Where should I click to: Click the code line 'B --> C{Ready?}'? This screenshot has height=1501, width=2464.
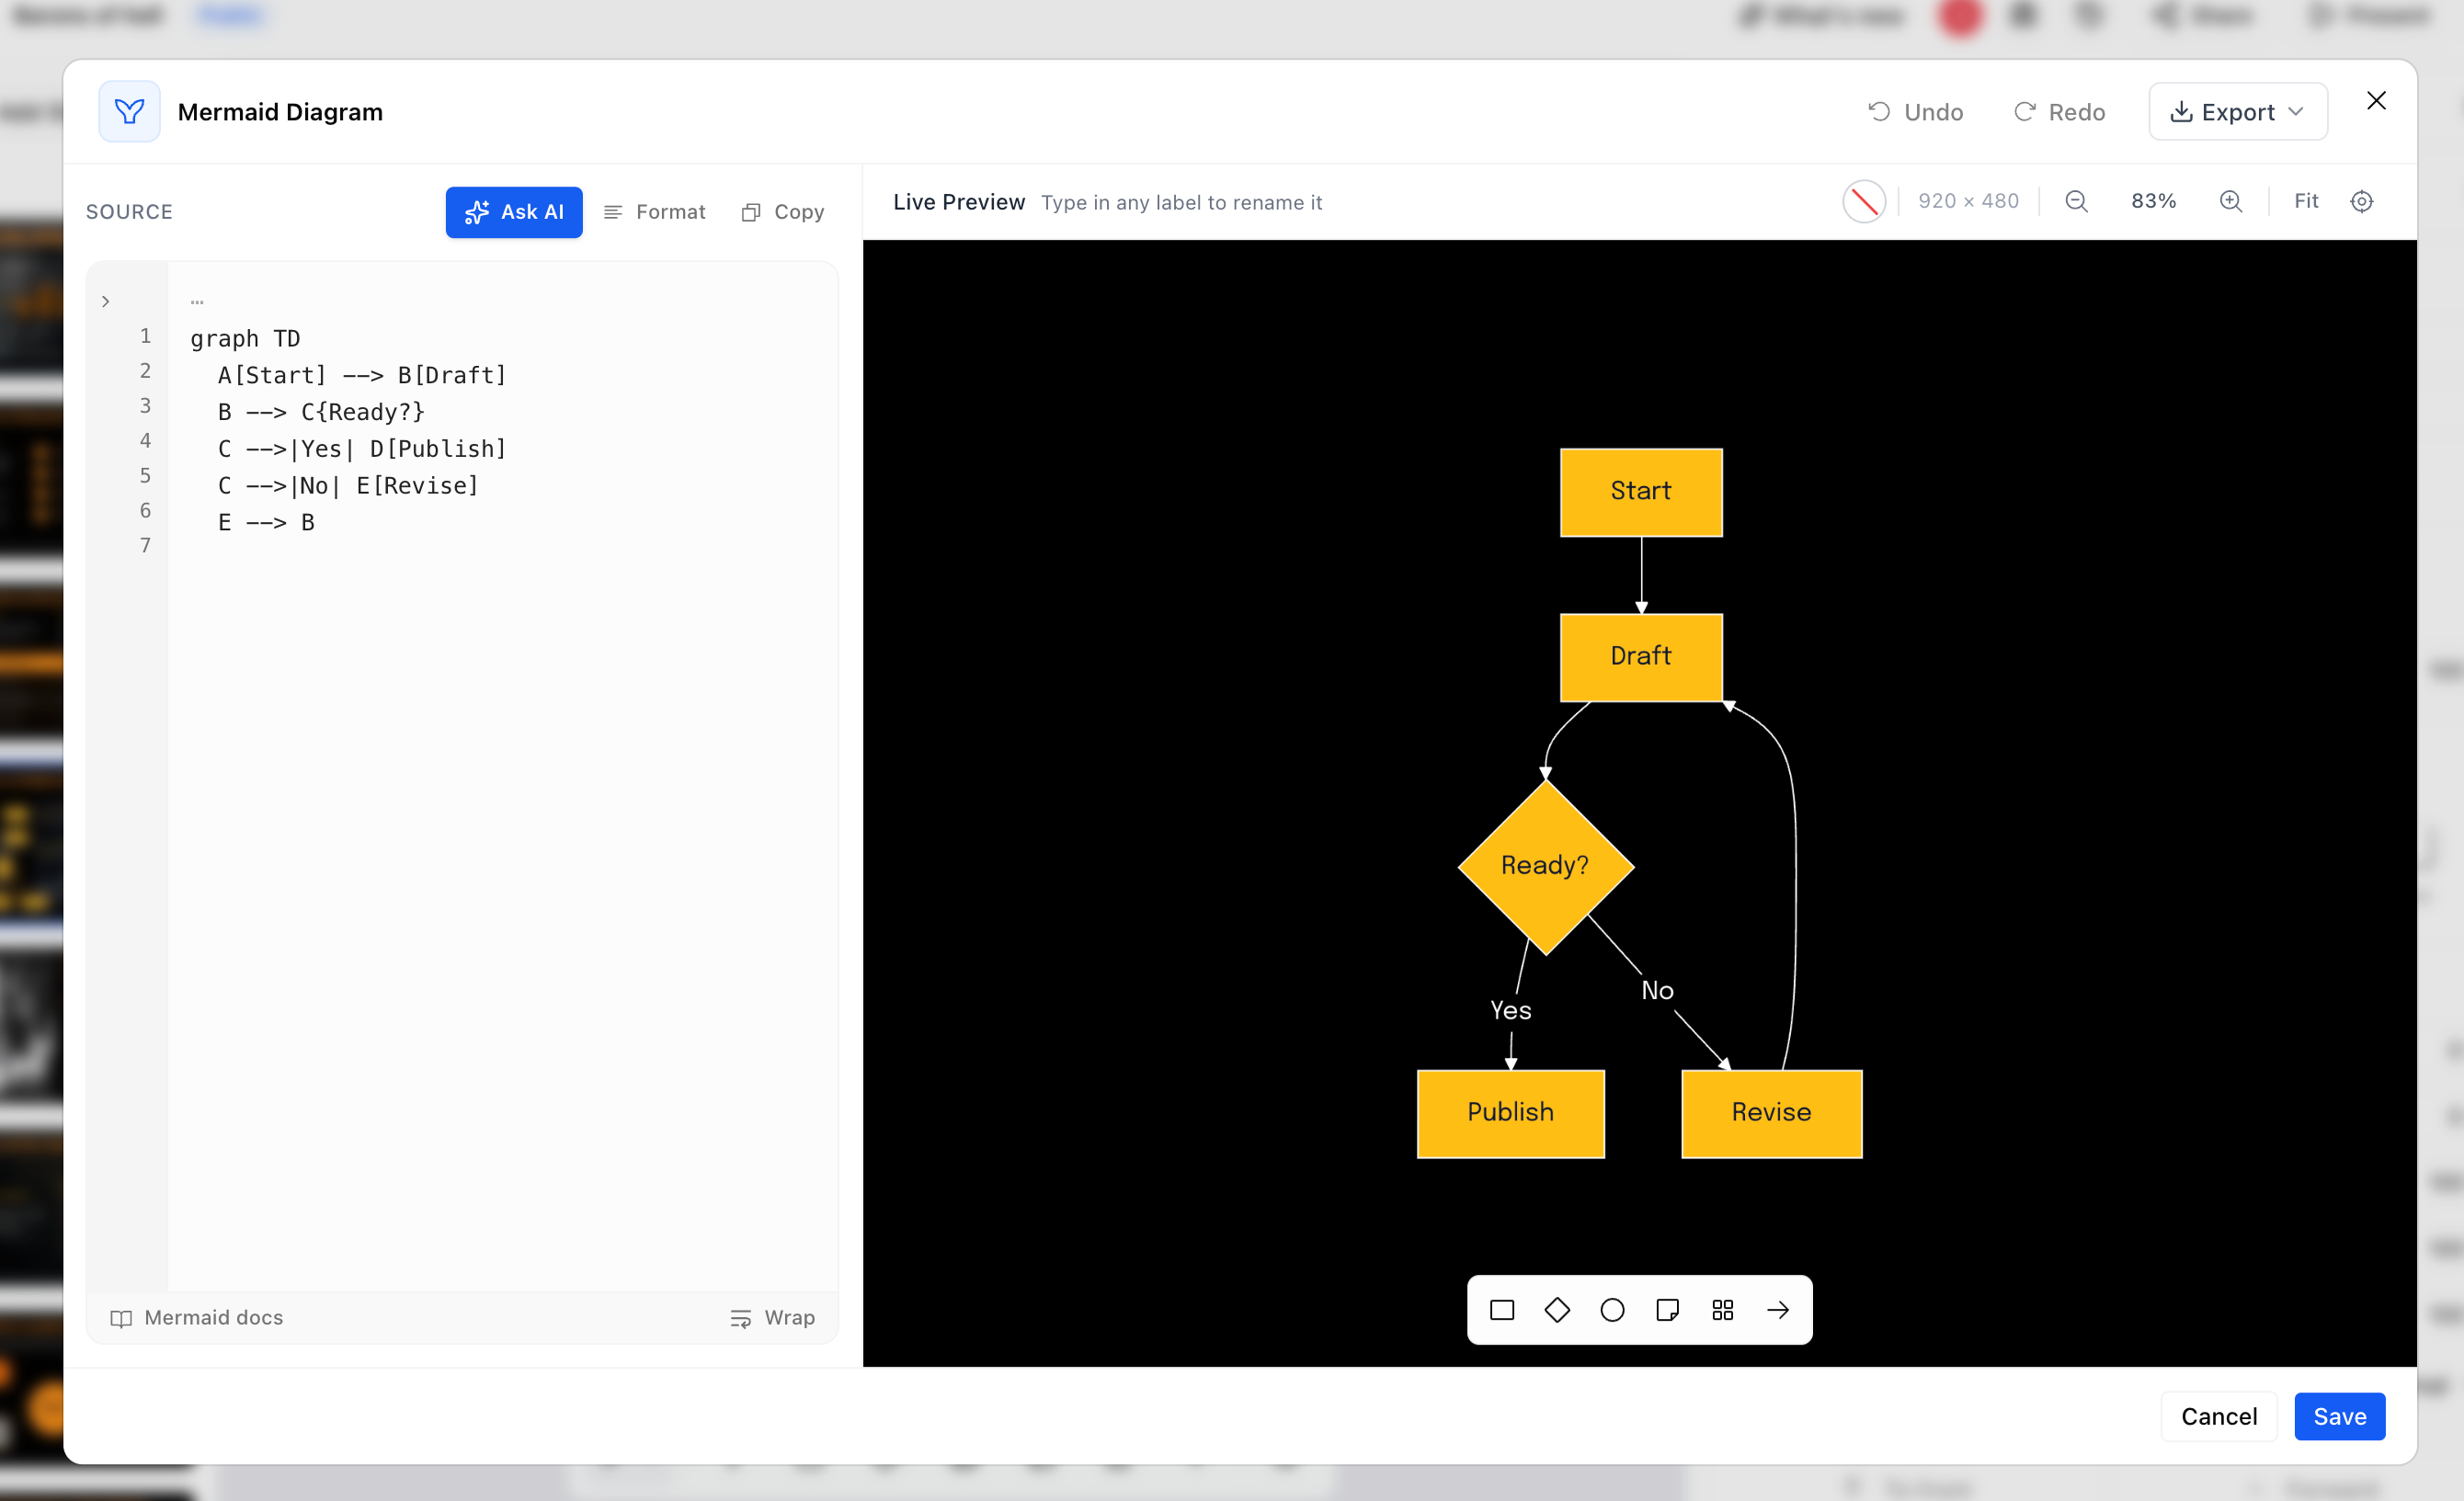[x=321, y=412]
